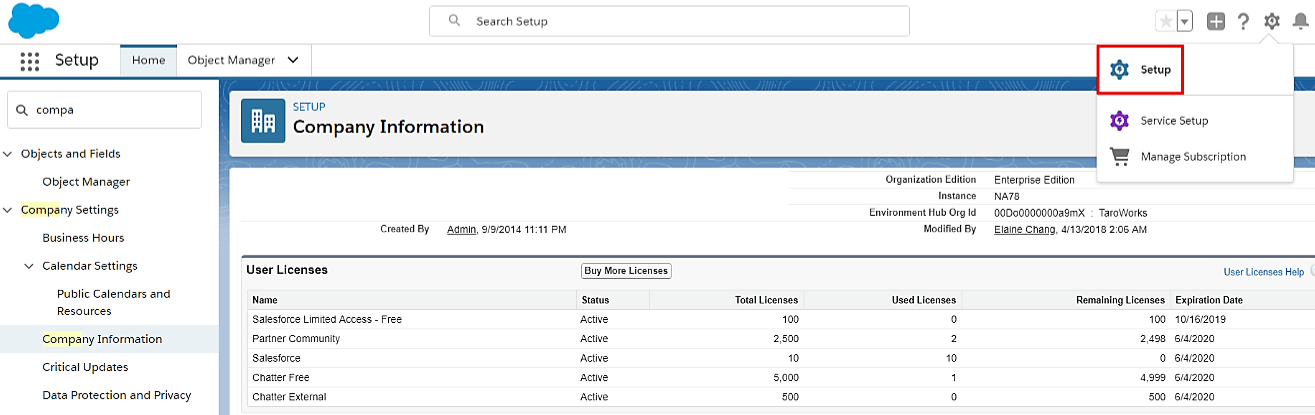Click the Salesforce cloud logo
The height and width of the screenshot is (415, 1315).
[x=34, y=20]
